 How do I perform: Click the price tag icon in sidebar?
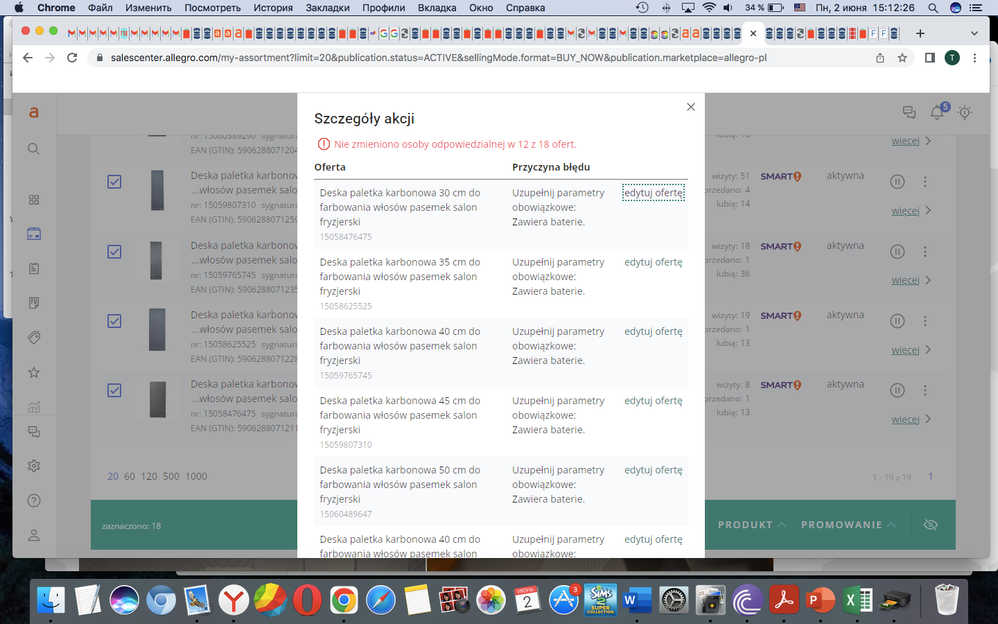click(x=34, y=338)
